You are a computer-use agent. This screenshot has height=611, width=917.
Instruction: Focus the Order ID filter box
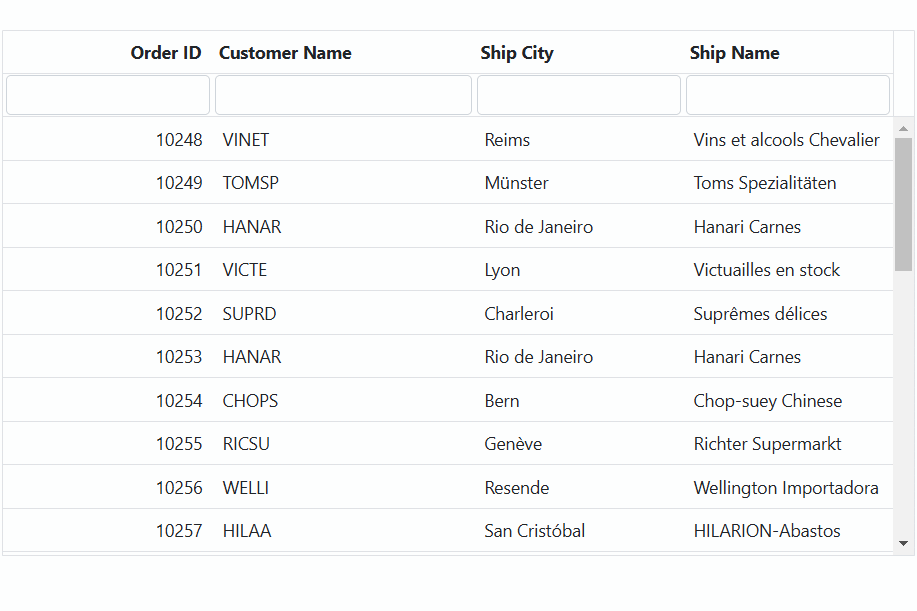[x=108, y=95]
